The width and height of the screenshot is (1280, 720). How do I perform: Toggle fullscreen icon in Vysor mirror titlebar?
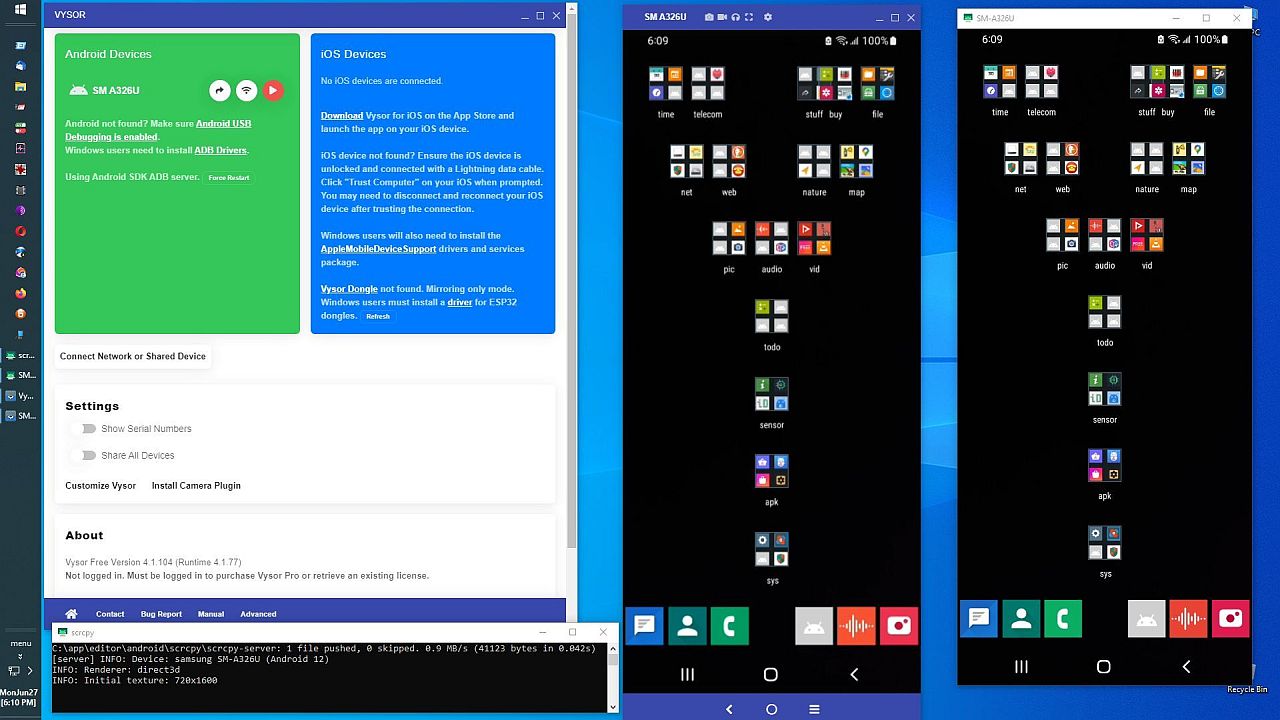pyautogui.click(x=749, y=17)
